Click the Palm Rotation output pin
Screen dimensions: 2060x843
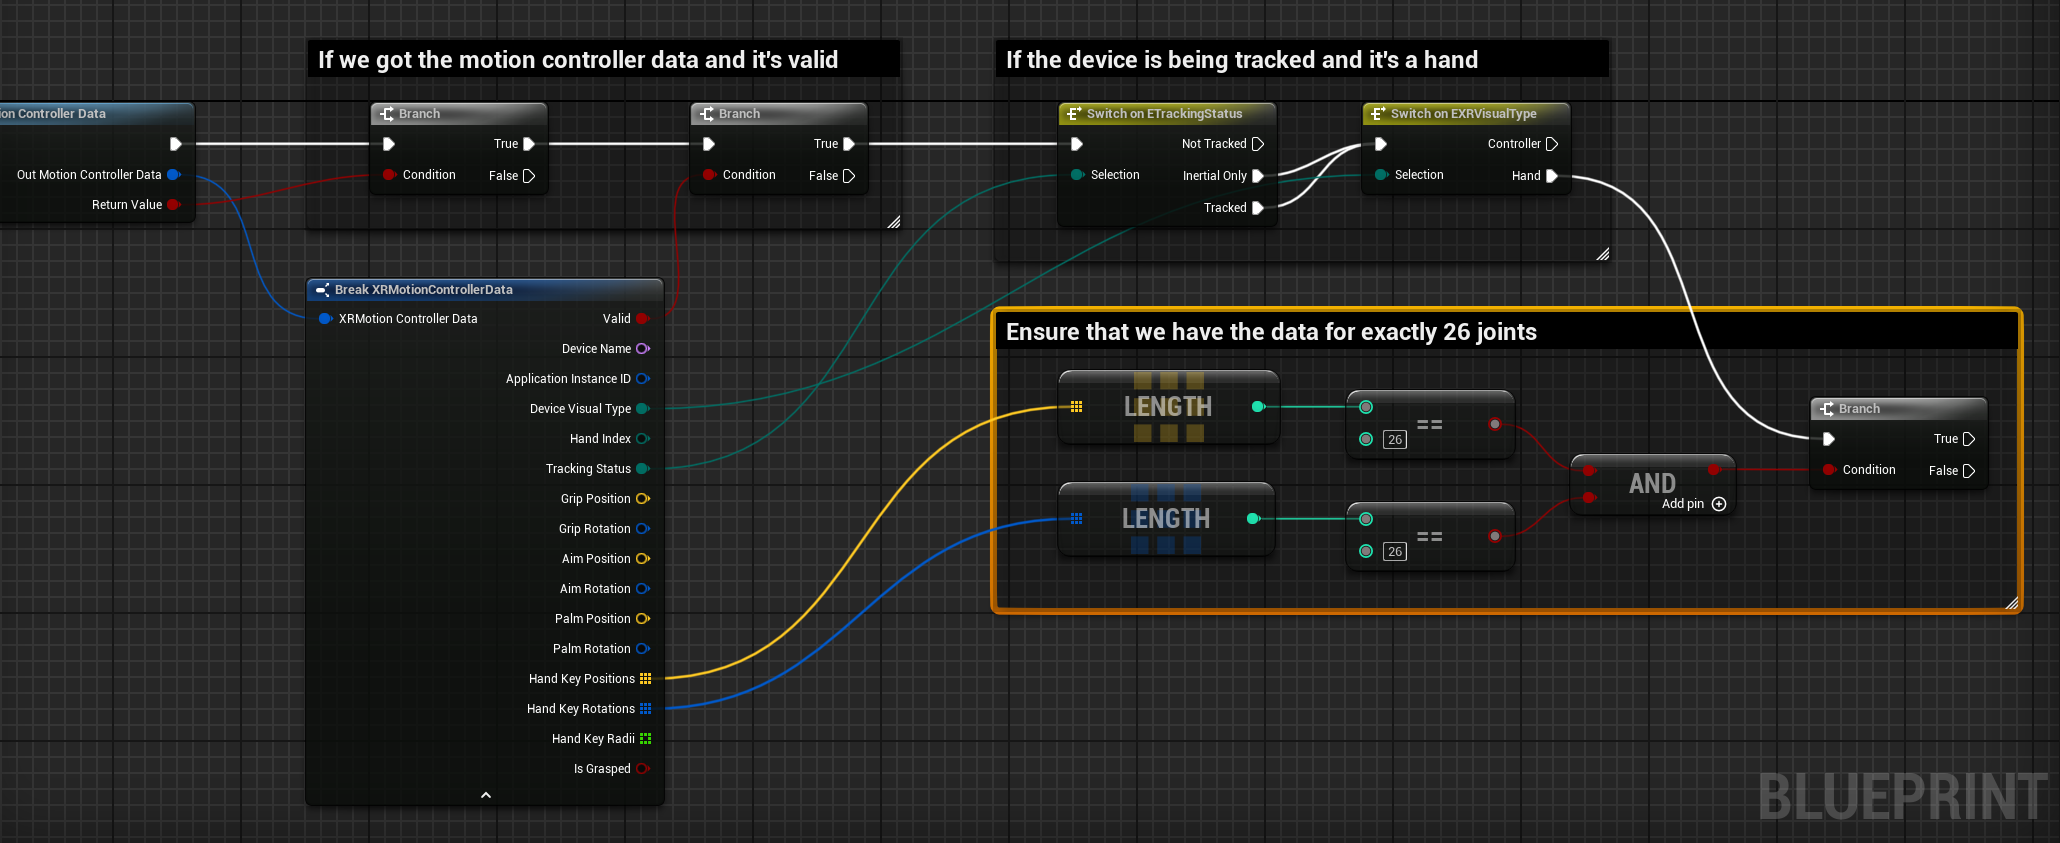click(x=642, y=649)
